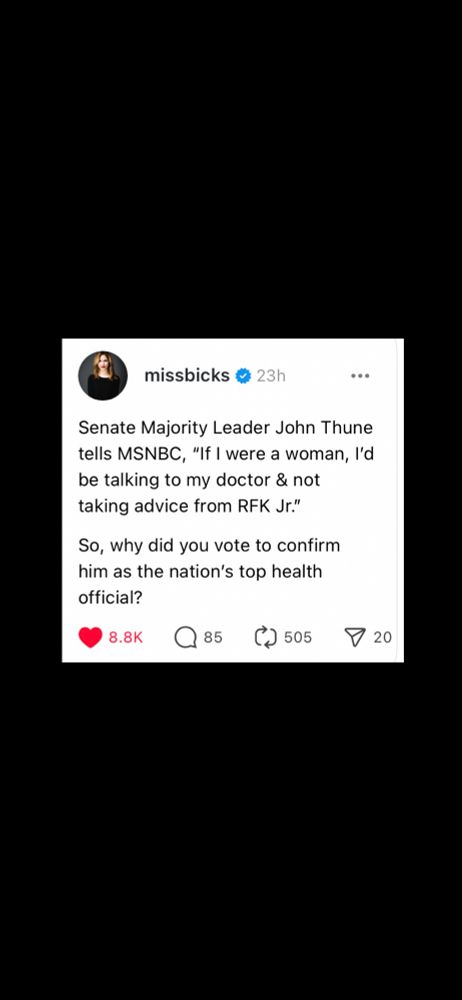Open comments via the speech bubble icon

click(185, 637)
